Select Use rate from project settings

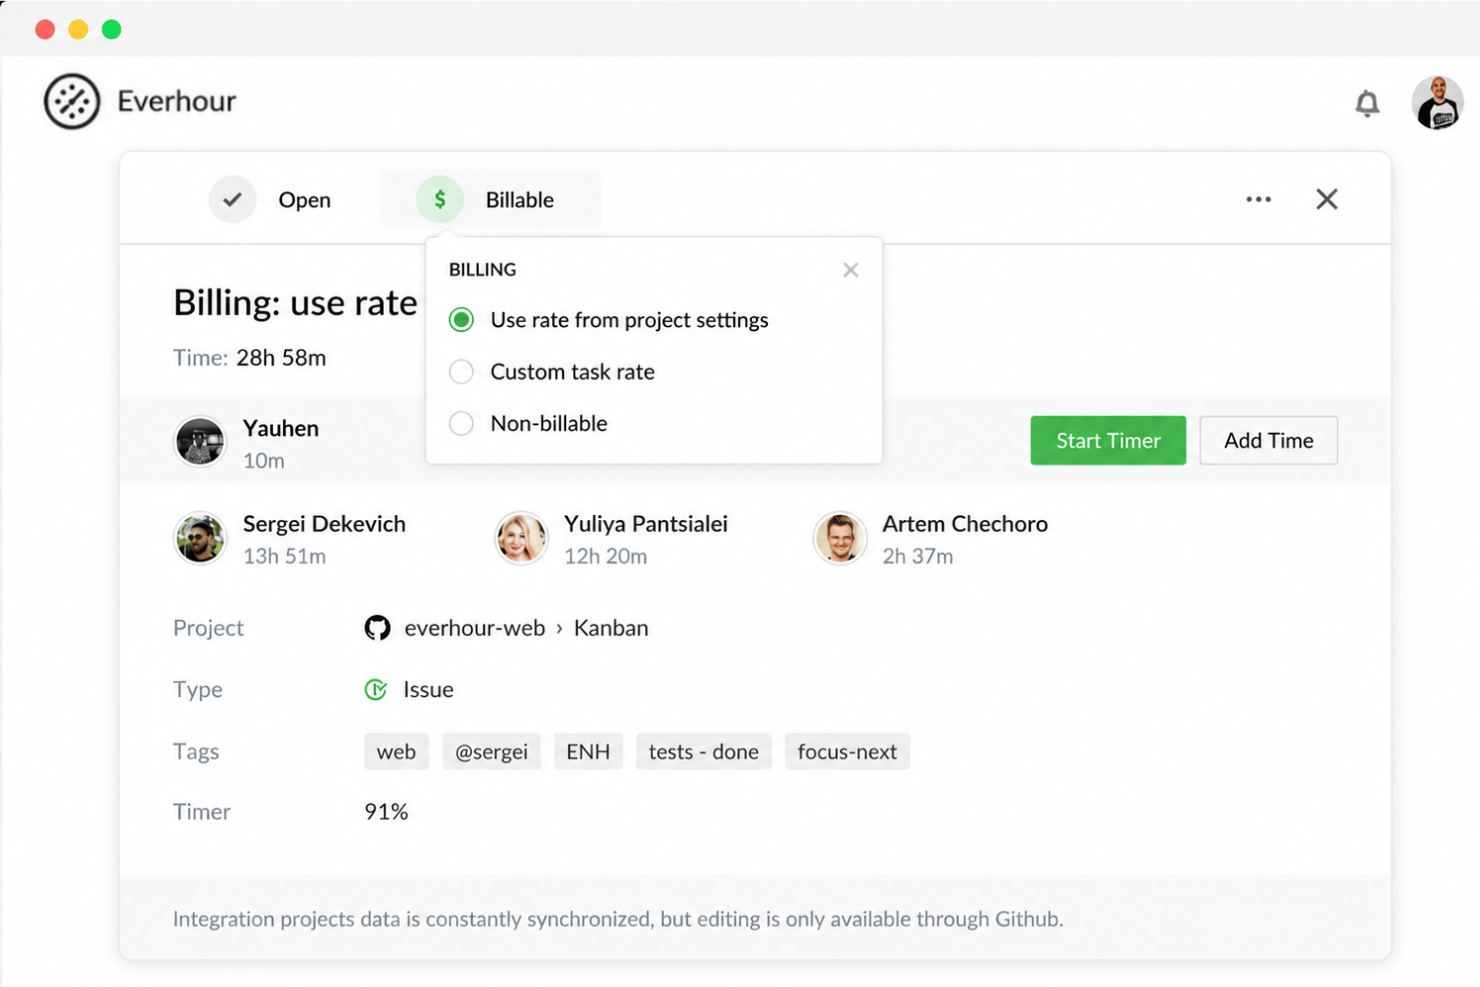pyautogui.click(x=609, y=320)
